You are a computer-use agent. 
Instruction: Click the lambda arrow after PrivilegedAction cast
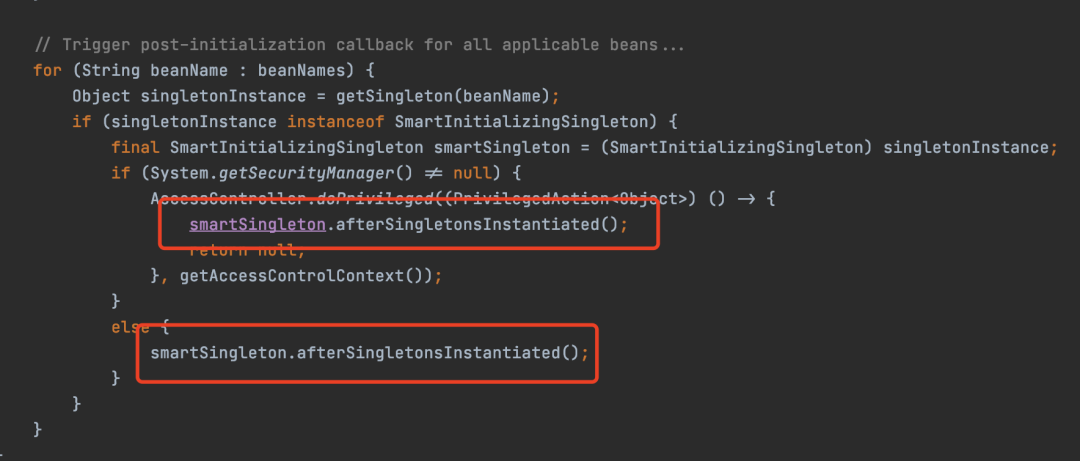(x=746, y=199)
